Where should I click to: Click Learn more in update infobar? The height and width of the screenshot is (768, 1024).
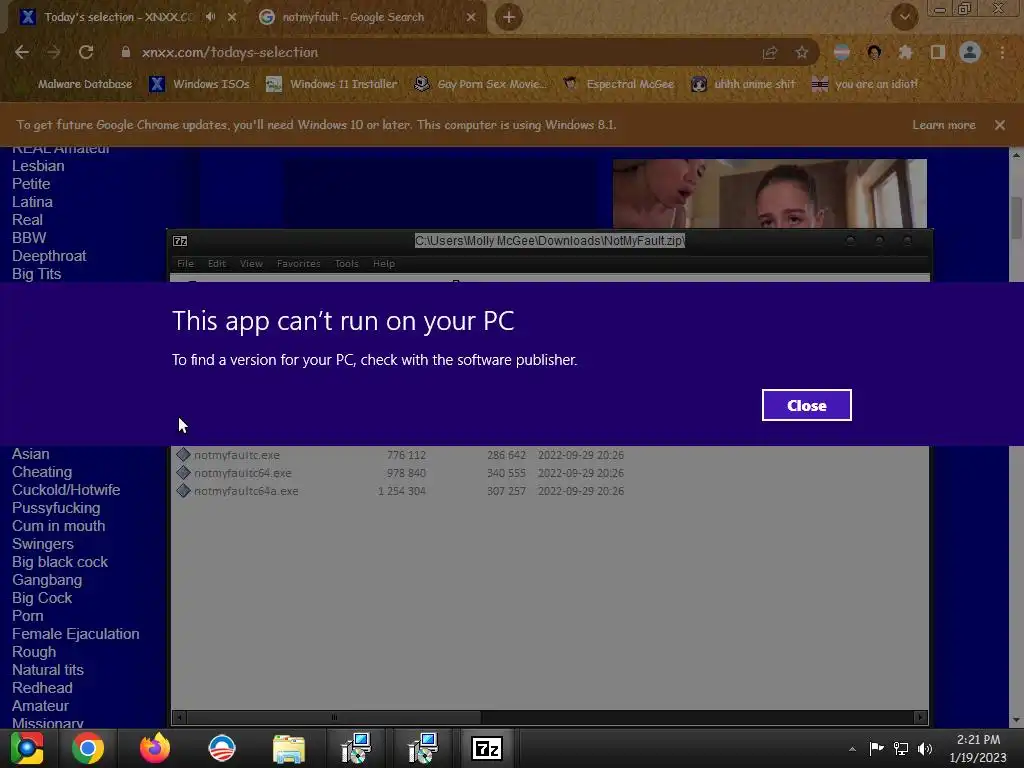(x=944, y=125)
